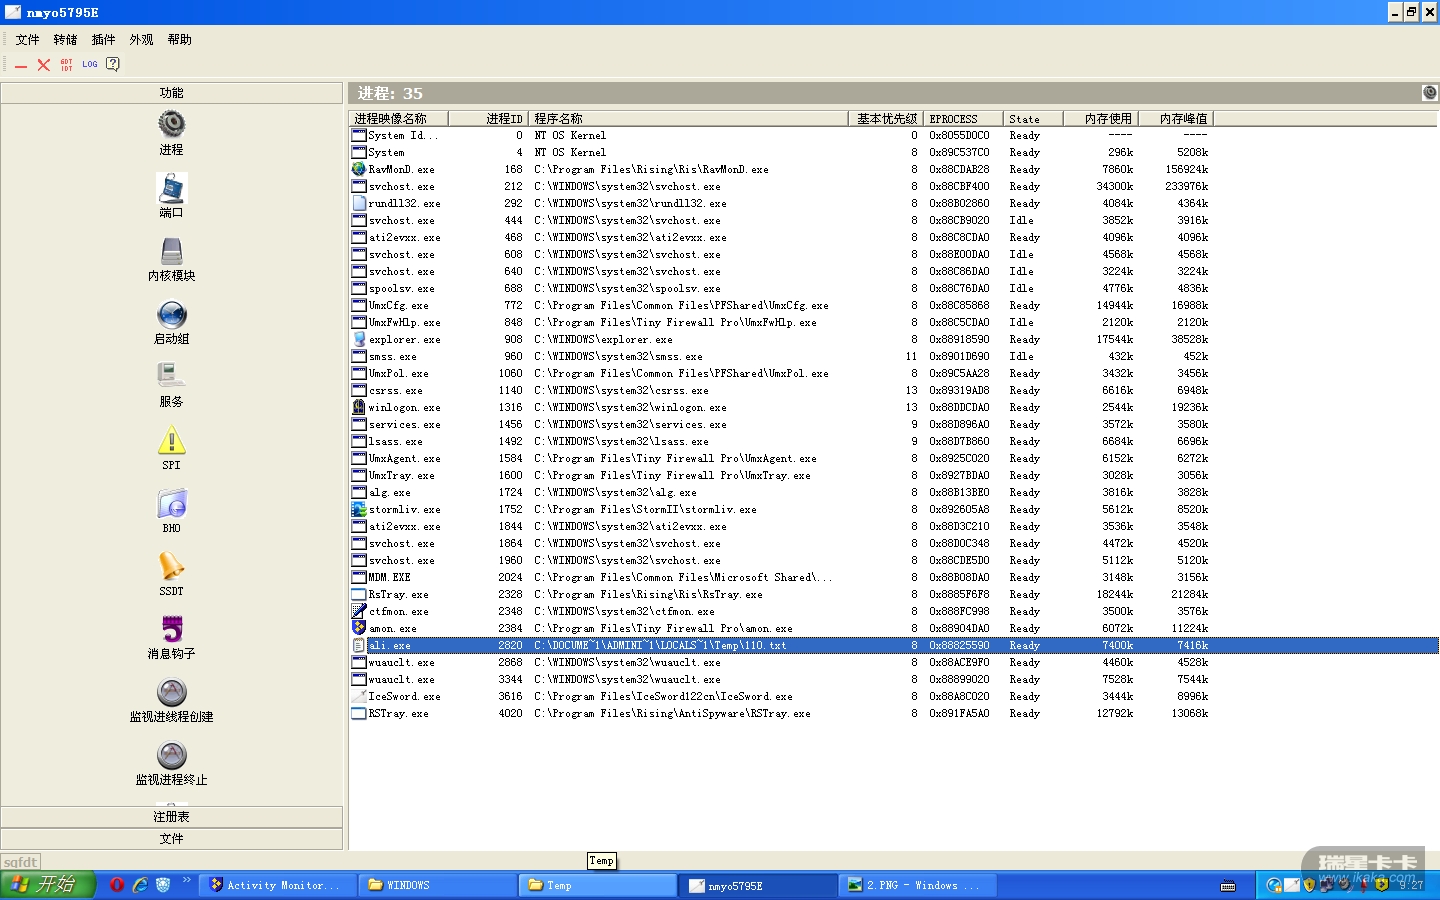Click the red minus toolbar icon
Screen dimensions: 1440x900
coord(21,65)
